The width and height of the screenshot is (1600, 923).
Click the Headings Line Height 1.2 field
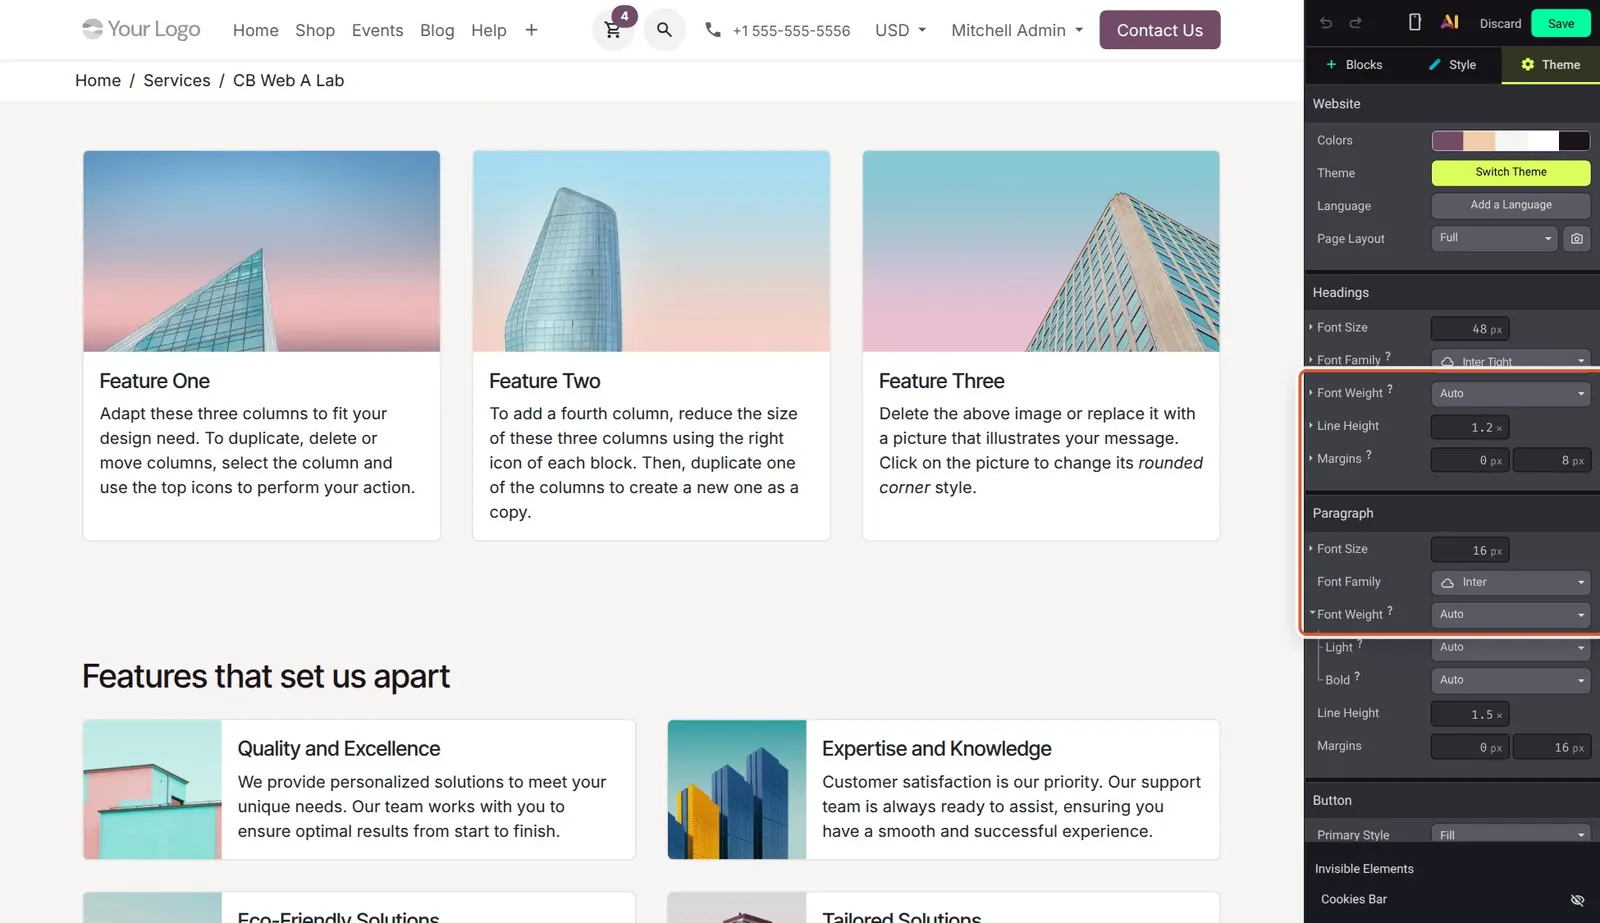pos(1470,427)
